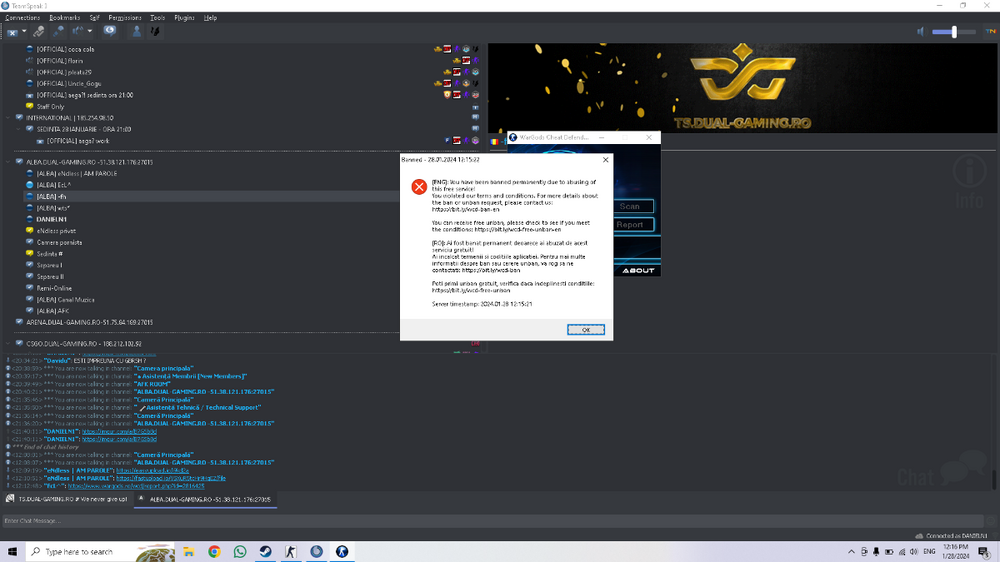Click the Report button in Cheat Defender
The height and width of the screenshot is (562, 1000).
(630, 225)
